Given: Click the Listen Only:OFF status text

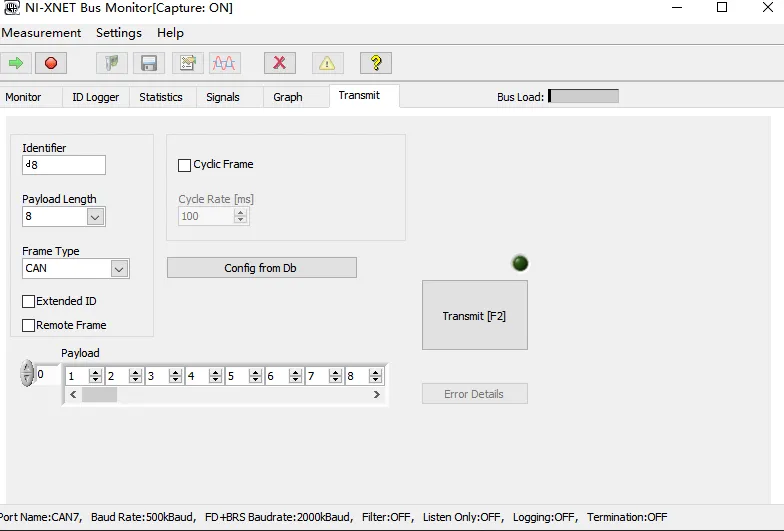Looking at the screenshot, I should click(x=463, y=517).
